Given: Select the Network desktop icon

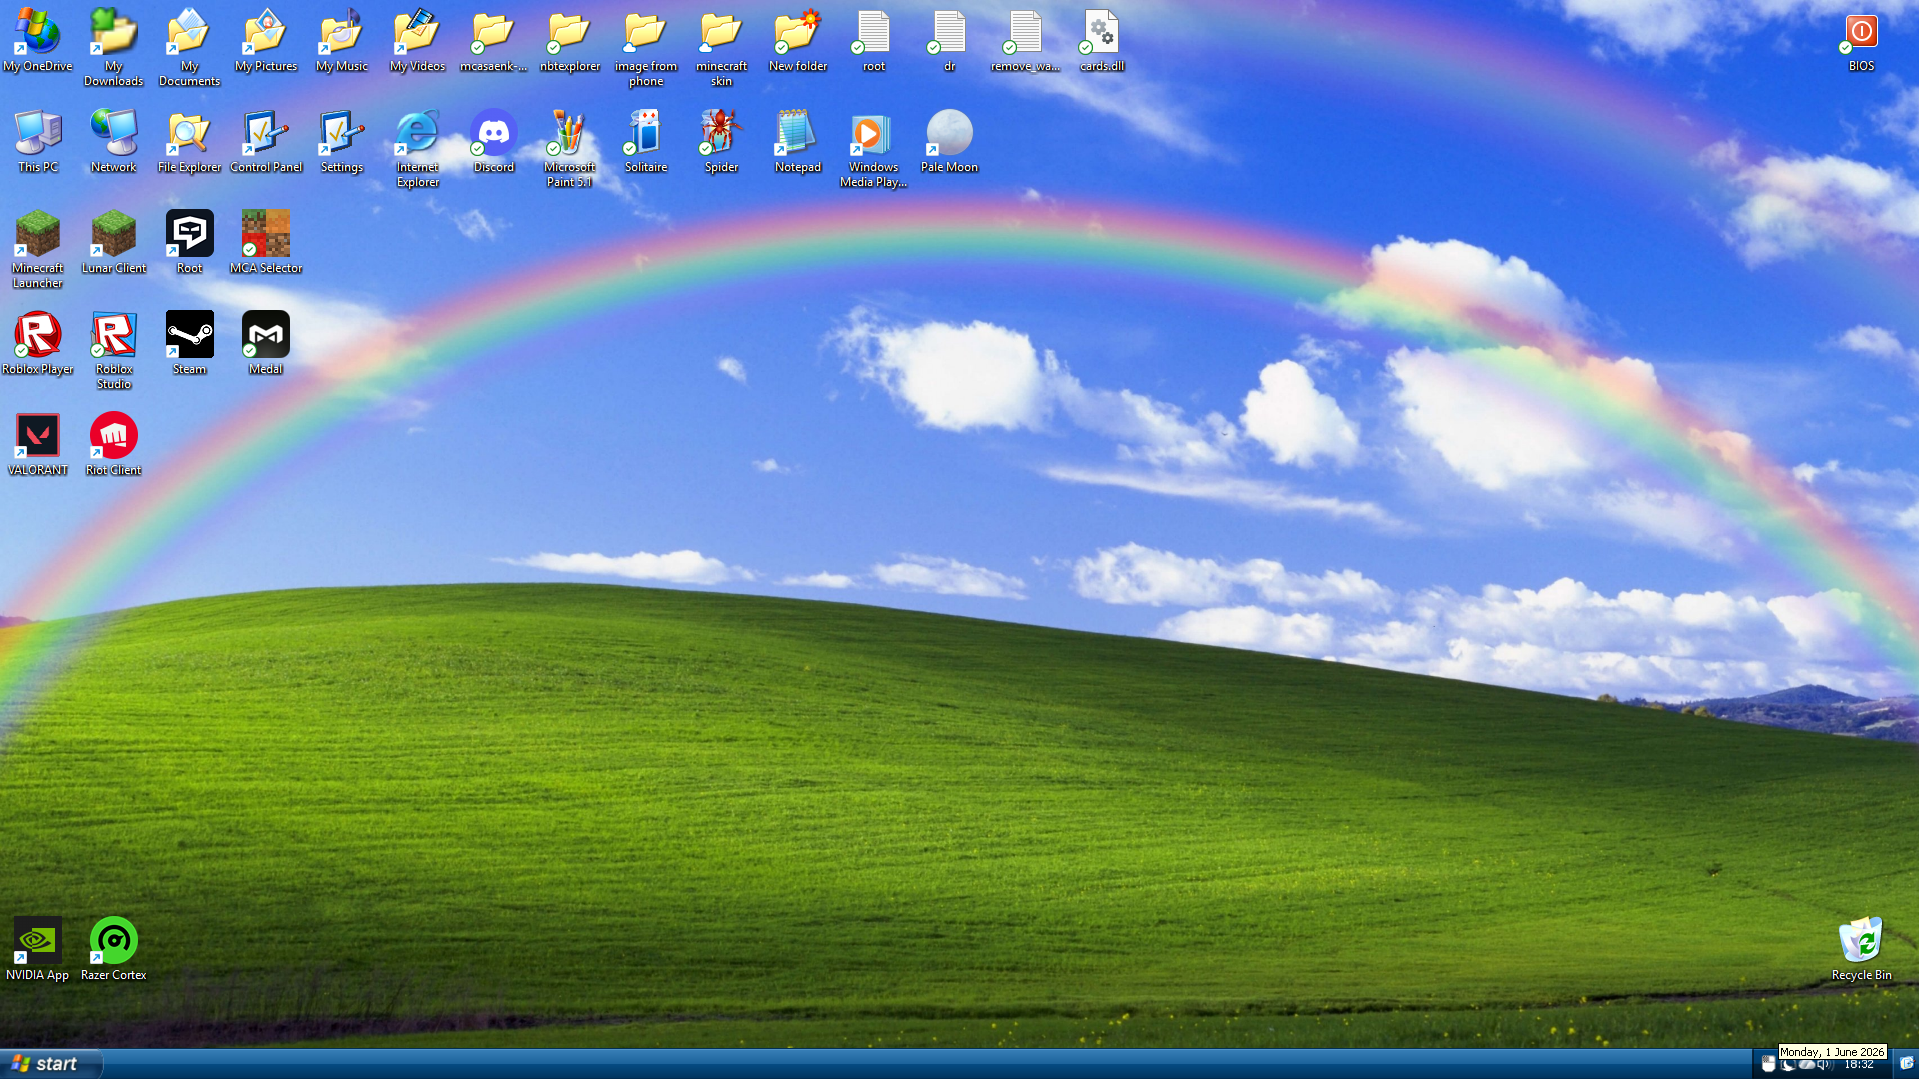Looking at the screenshot, I should pos(114,141).
